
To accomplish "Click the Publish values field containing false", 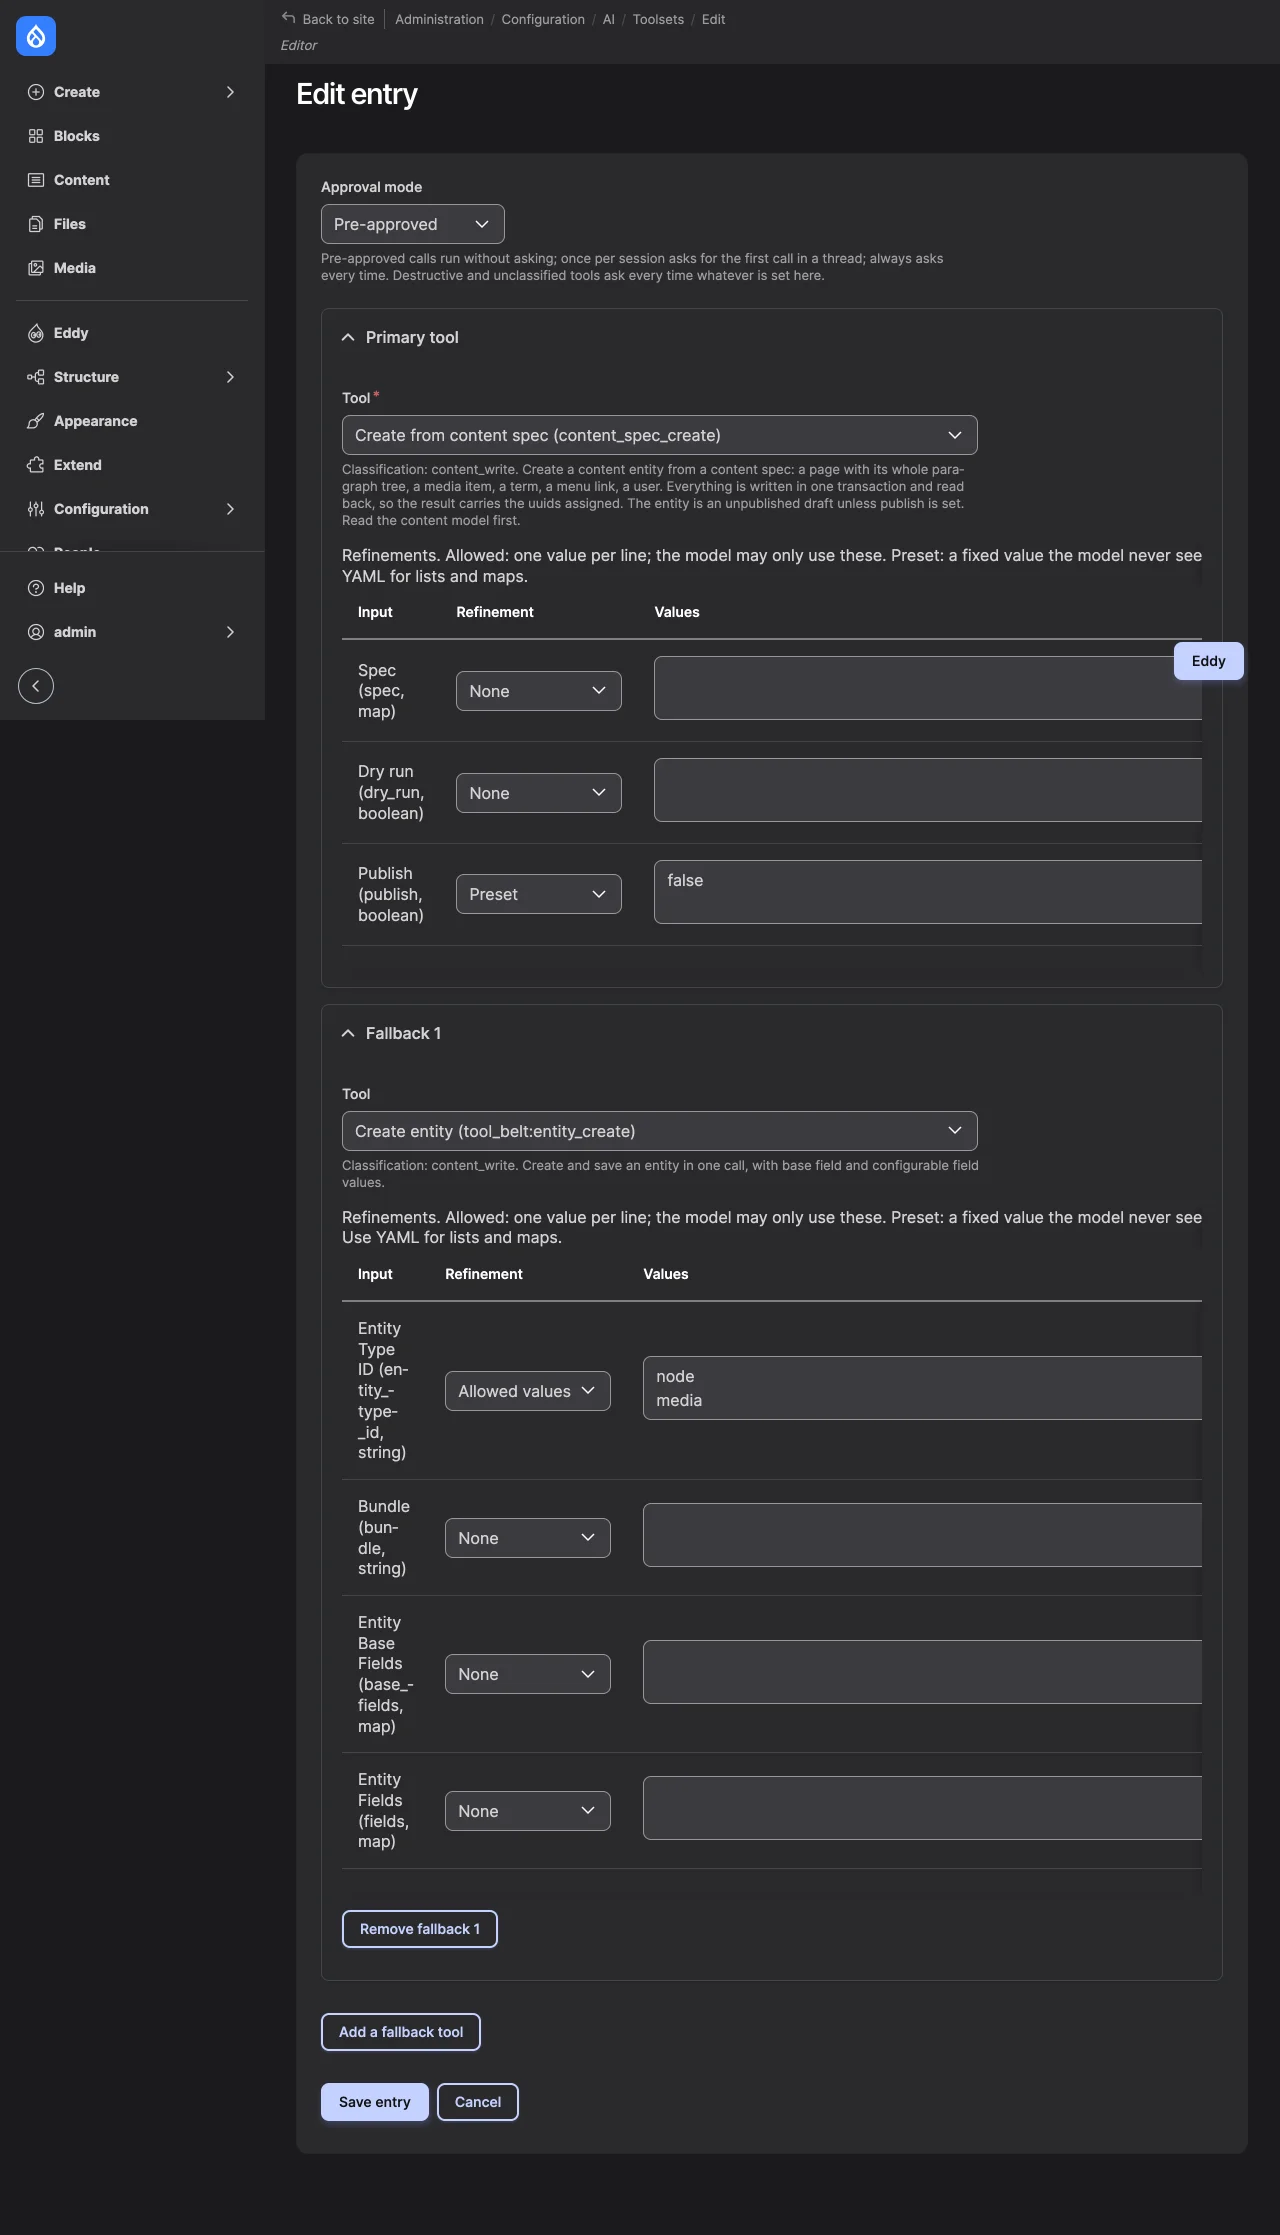I will [928, 892].
